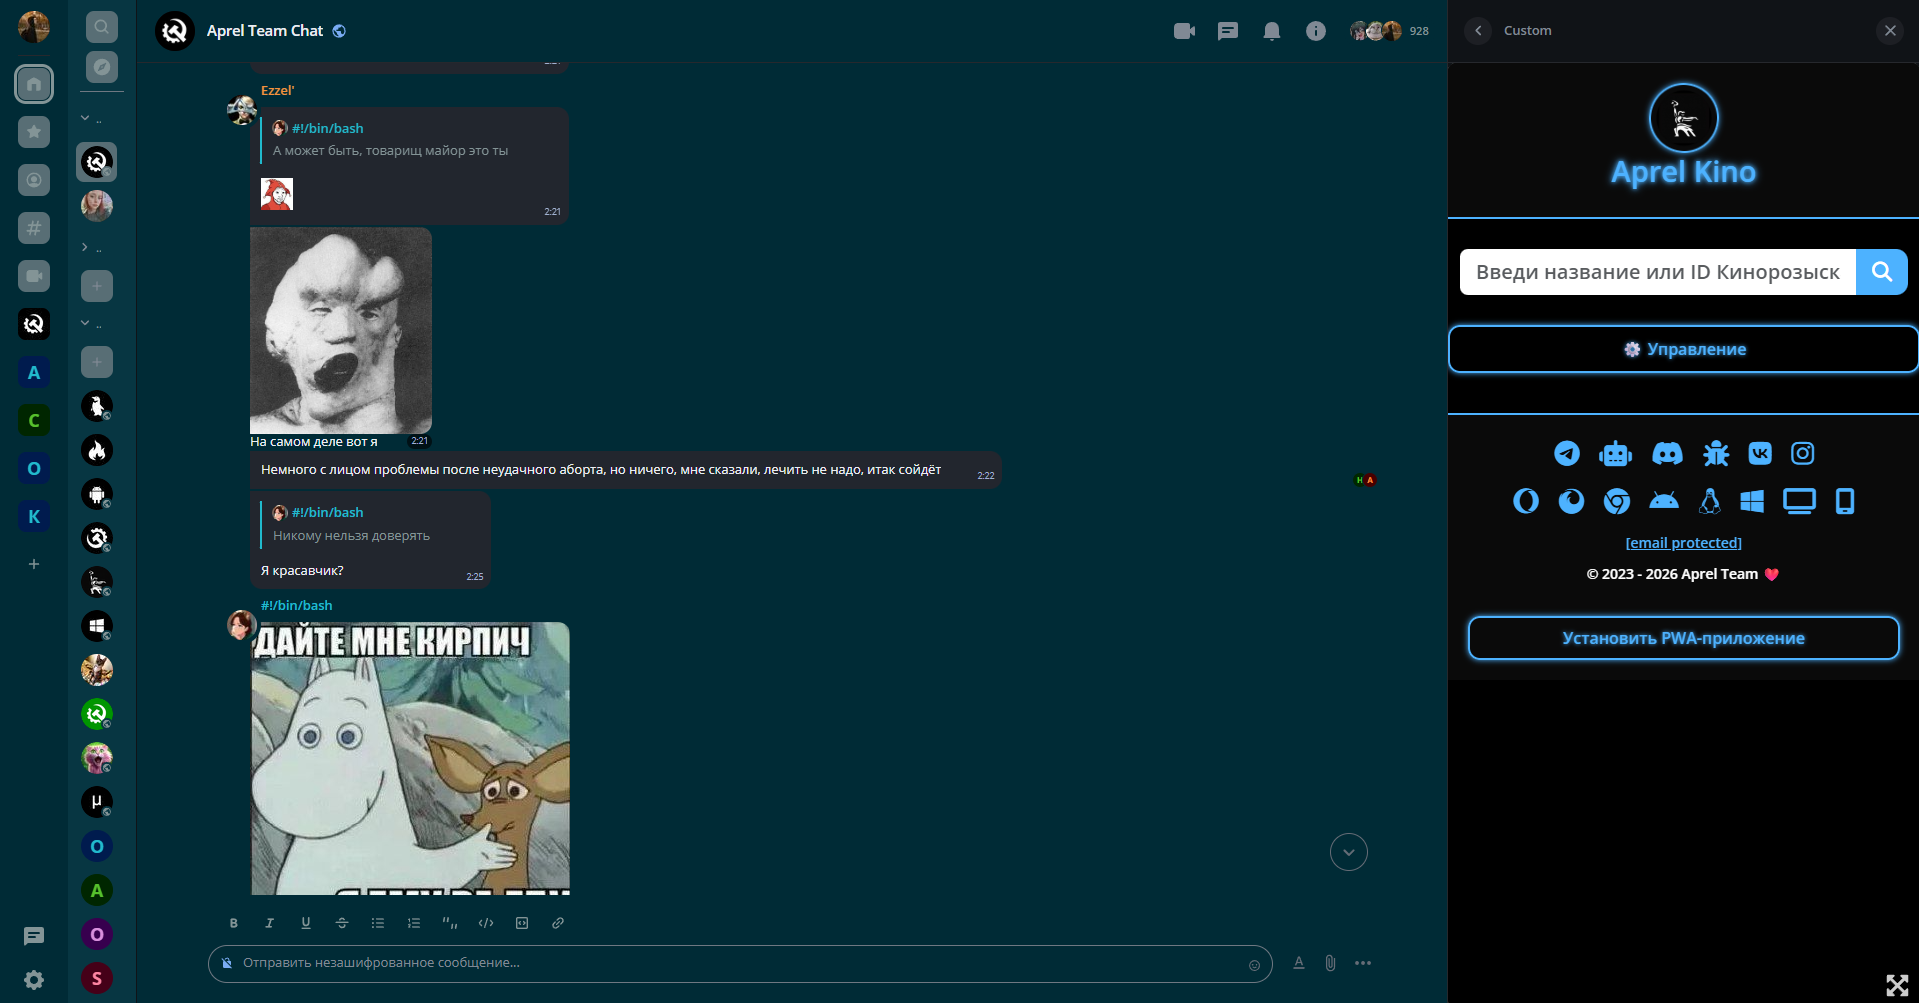The width and height of the screenshot is (1919, 1003).
Task: Open the hash rooms tab in sidebar
Action: click(34, 228)
